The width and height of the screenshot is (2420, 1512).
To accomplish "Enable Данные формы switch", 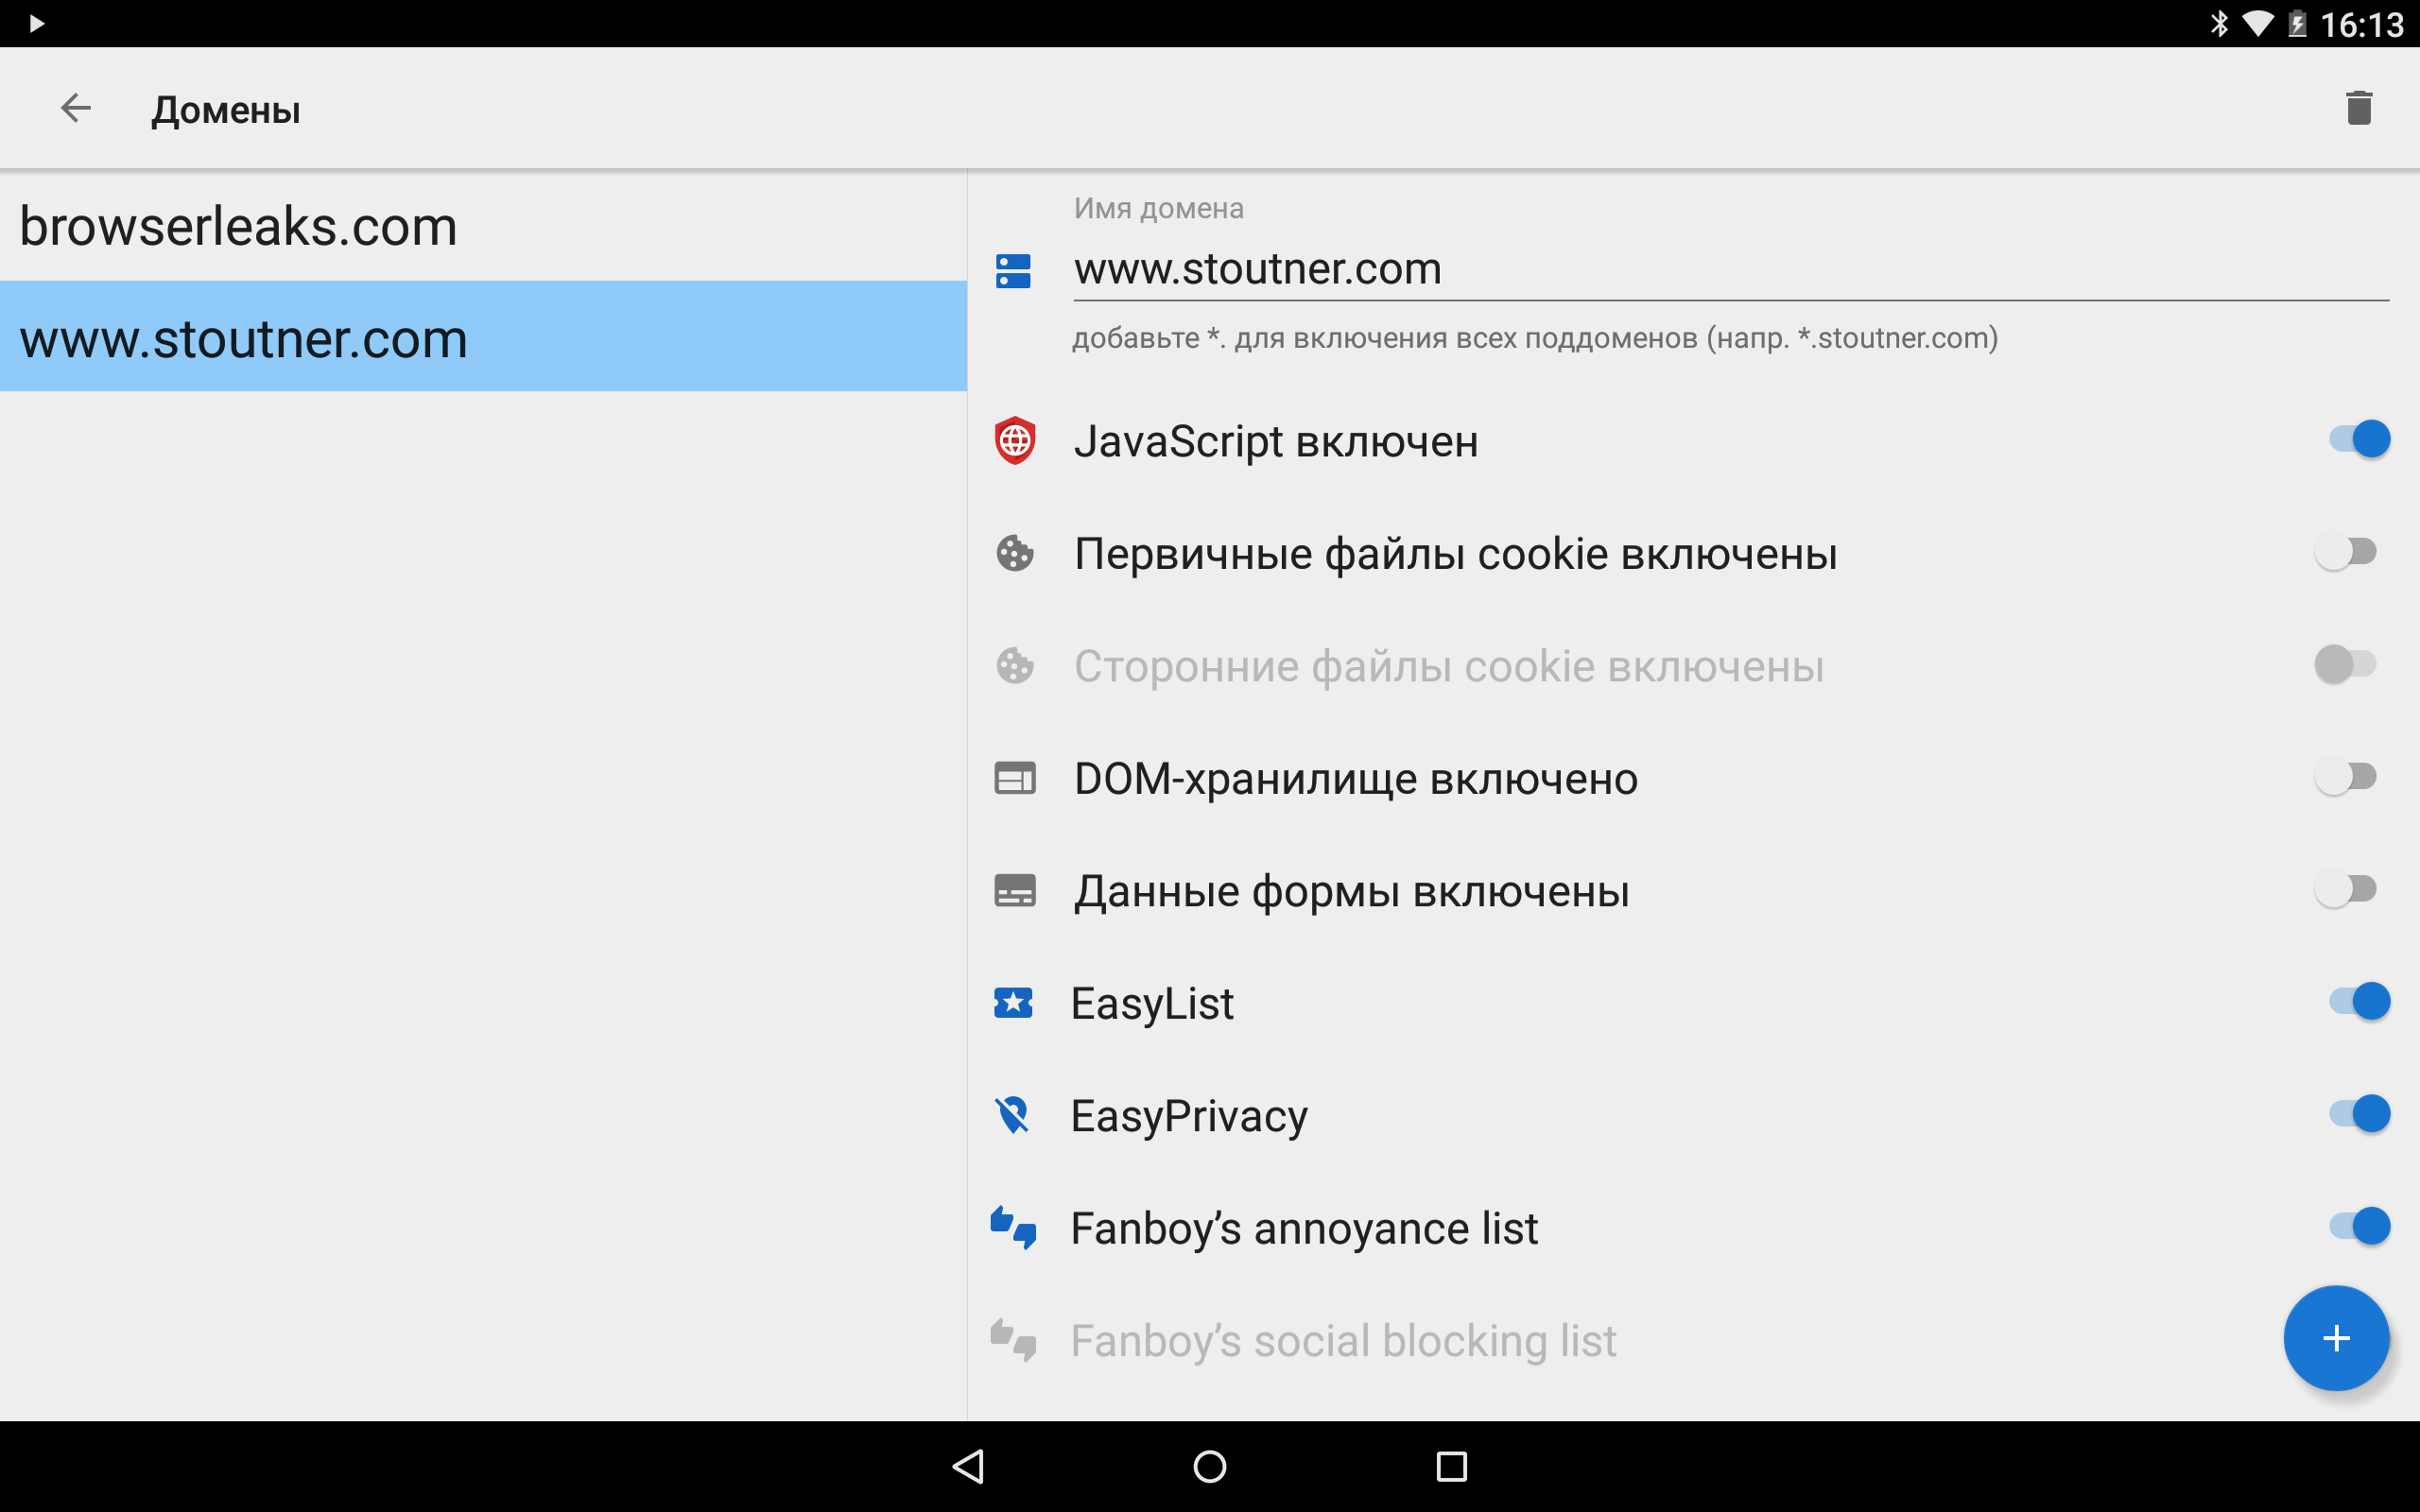I will pos(2344,889).
